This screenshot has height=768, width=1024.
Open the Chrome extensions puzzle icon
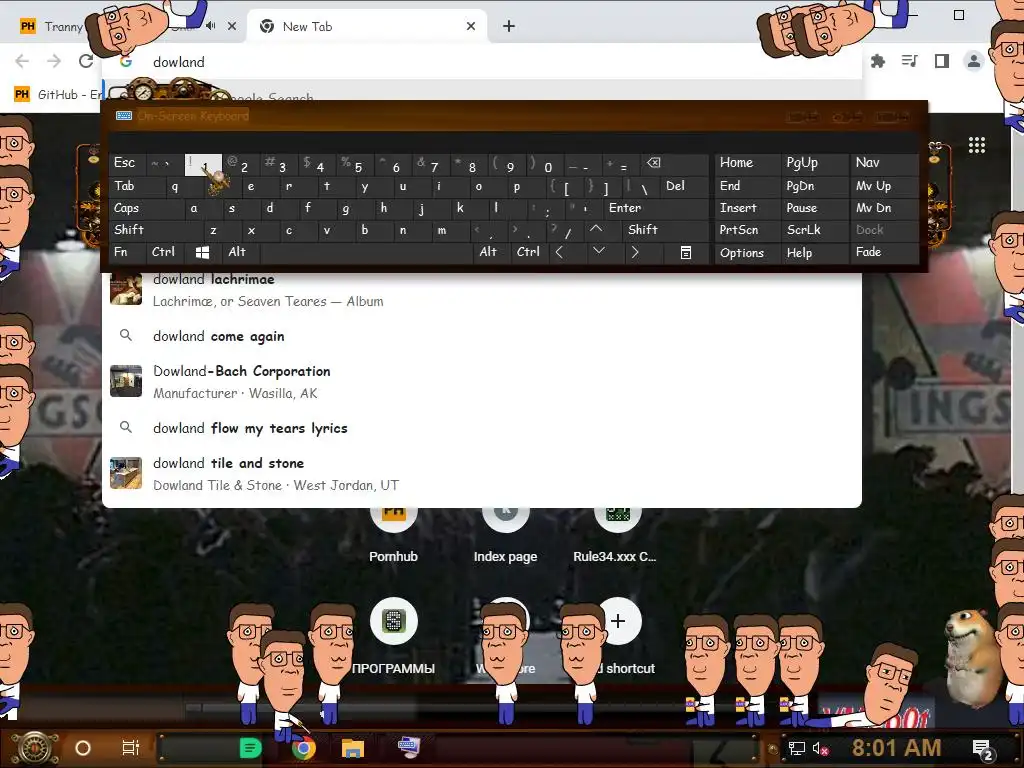[x=878, y=61]
